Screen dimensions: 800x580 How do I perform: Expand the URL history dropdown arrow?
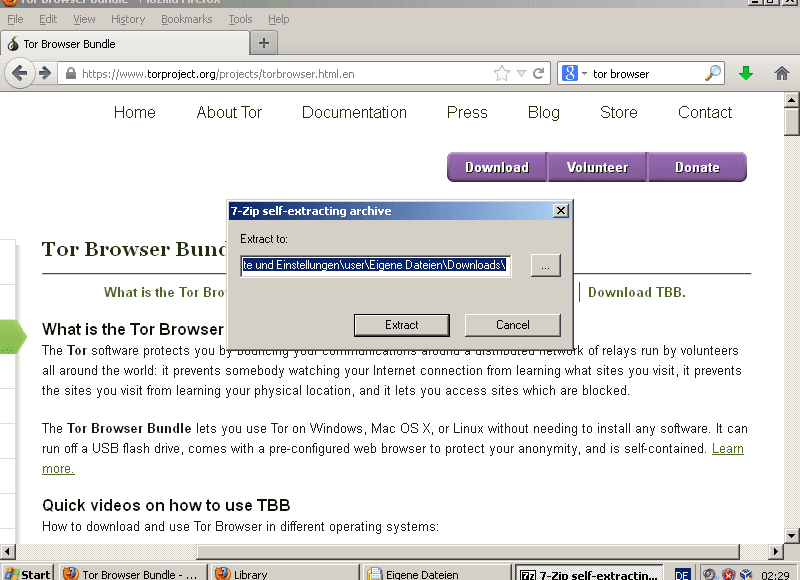coord(521,73)
